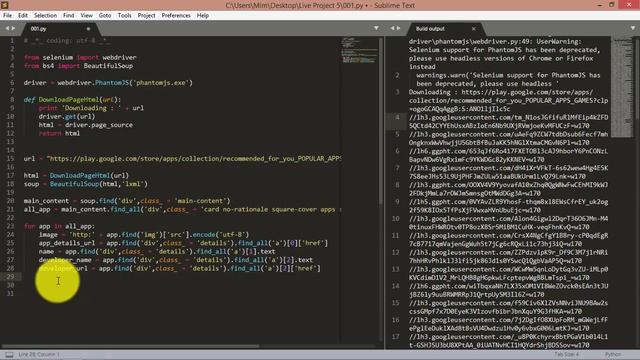Image resolution: width=640 pixels, height=360 pixels.
Task: Click 'Downloading :' output line in Build output
Action: (x=509, y=100)
